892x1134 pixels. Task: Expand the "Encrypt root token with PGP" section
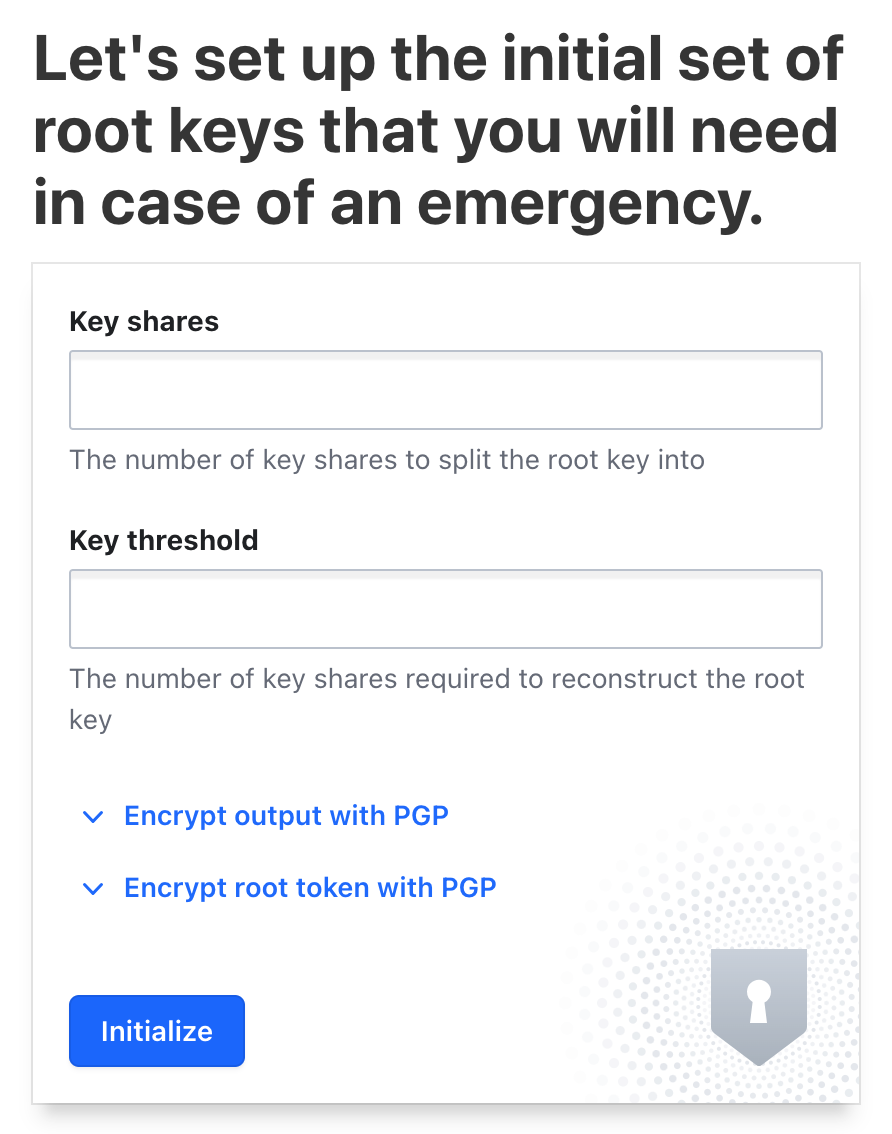tap(309, 888)
